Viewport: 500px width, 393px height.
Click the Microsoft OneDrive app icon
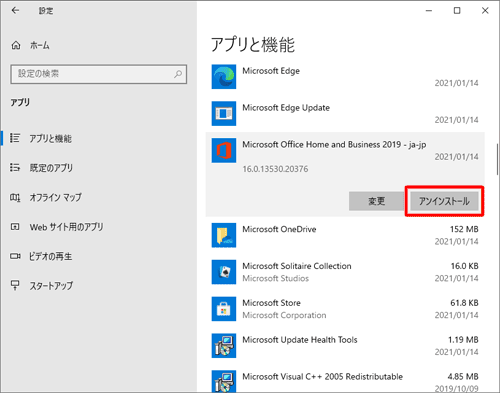(224, 235)
